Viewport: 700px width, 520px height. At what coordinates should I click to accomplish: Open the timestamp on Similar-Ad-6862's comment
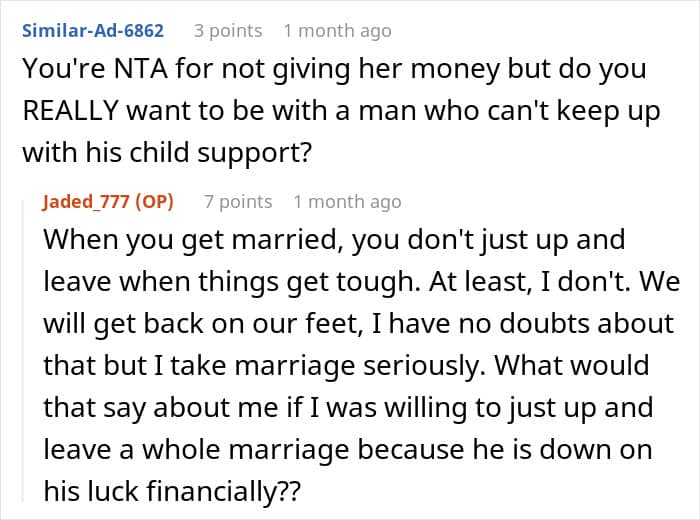337,31
